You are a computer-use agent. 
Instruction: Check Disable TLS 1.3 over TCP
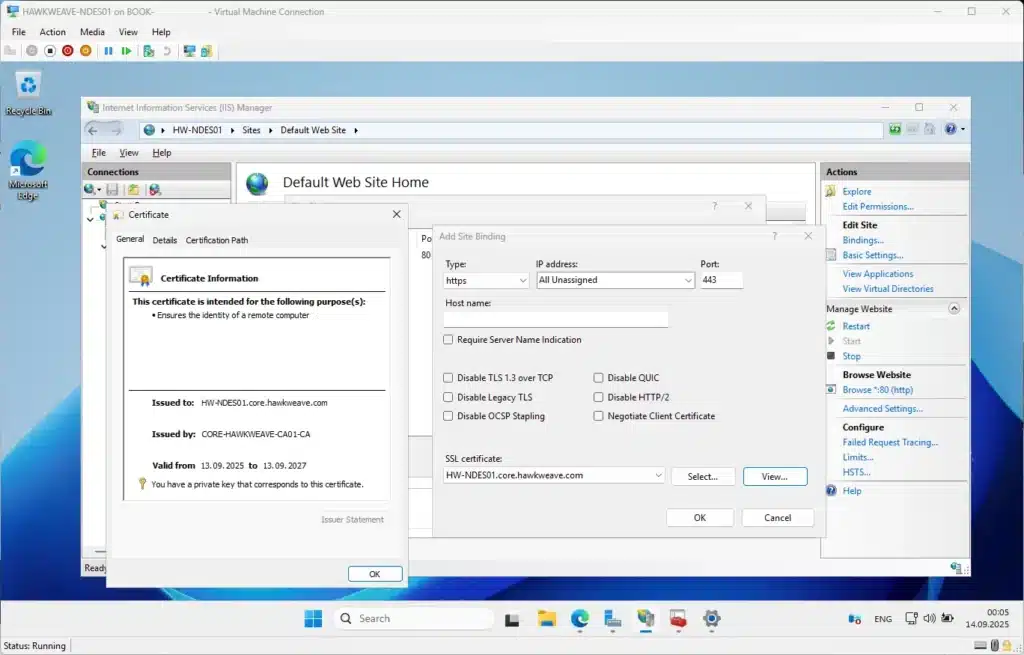point(449,378)
